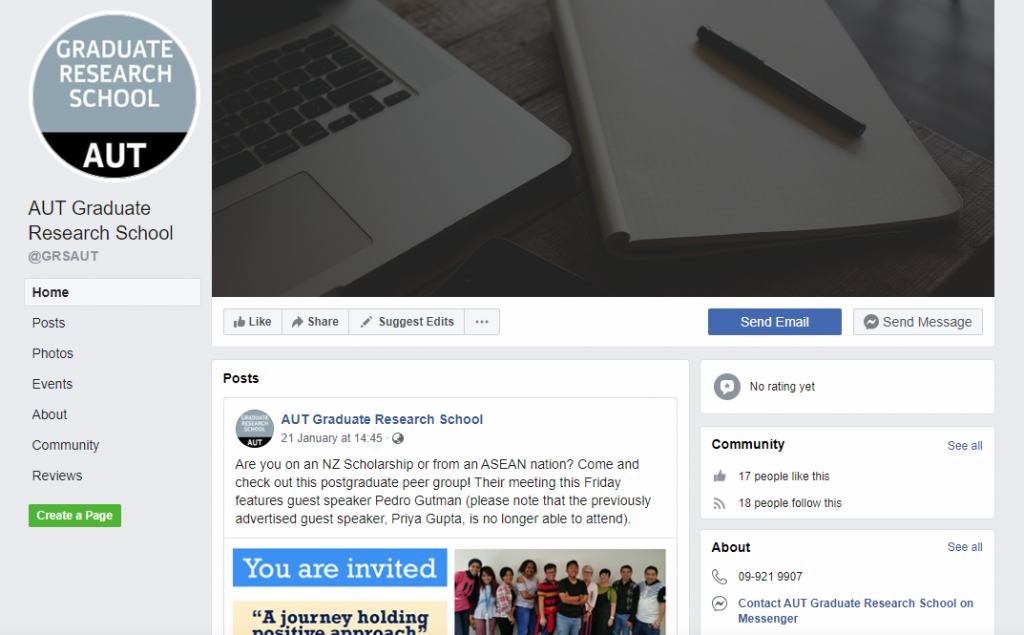This screenshot has width=1024, height=635.
Task: Click the post author's small avatar
Action: pos(255,429)
